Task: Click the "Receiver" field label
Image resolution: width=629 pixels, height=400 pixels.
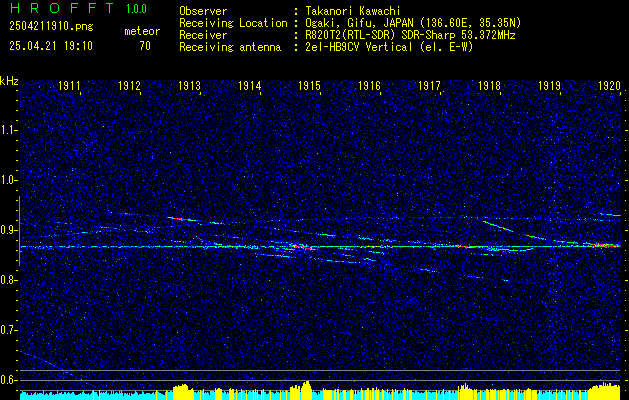Action: pyautogui.click(x=203, y=35)
